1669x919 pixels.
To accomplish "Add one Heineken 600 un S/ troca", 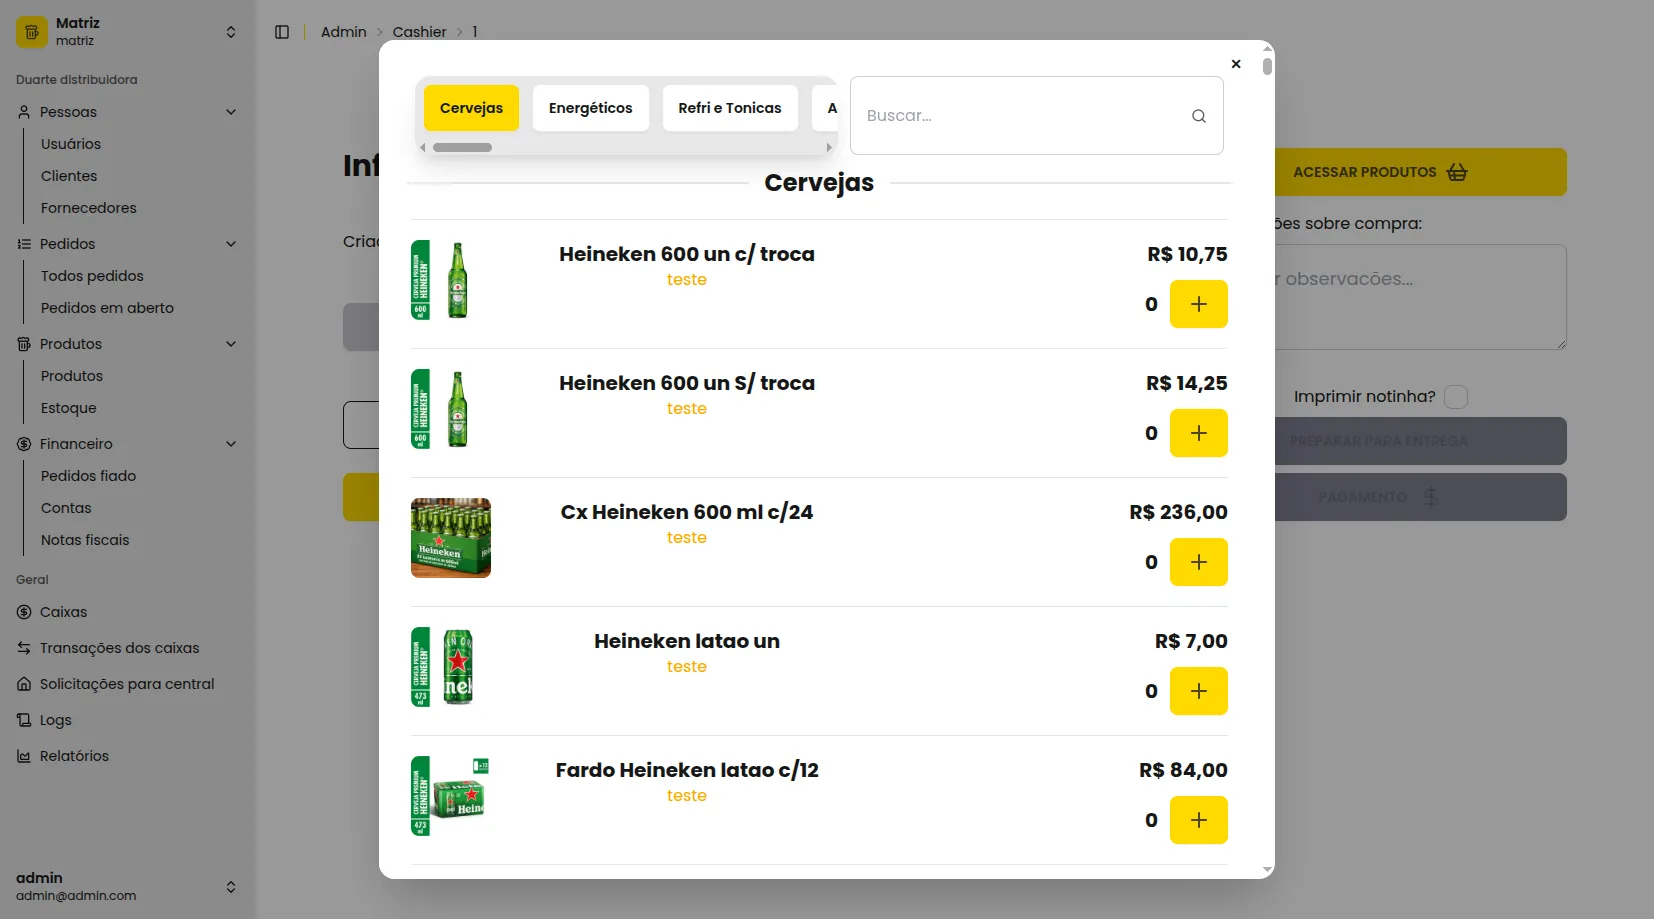I will click(x=1198, y=433).
